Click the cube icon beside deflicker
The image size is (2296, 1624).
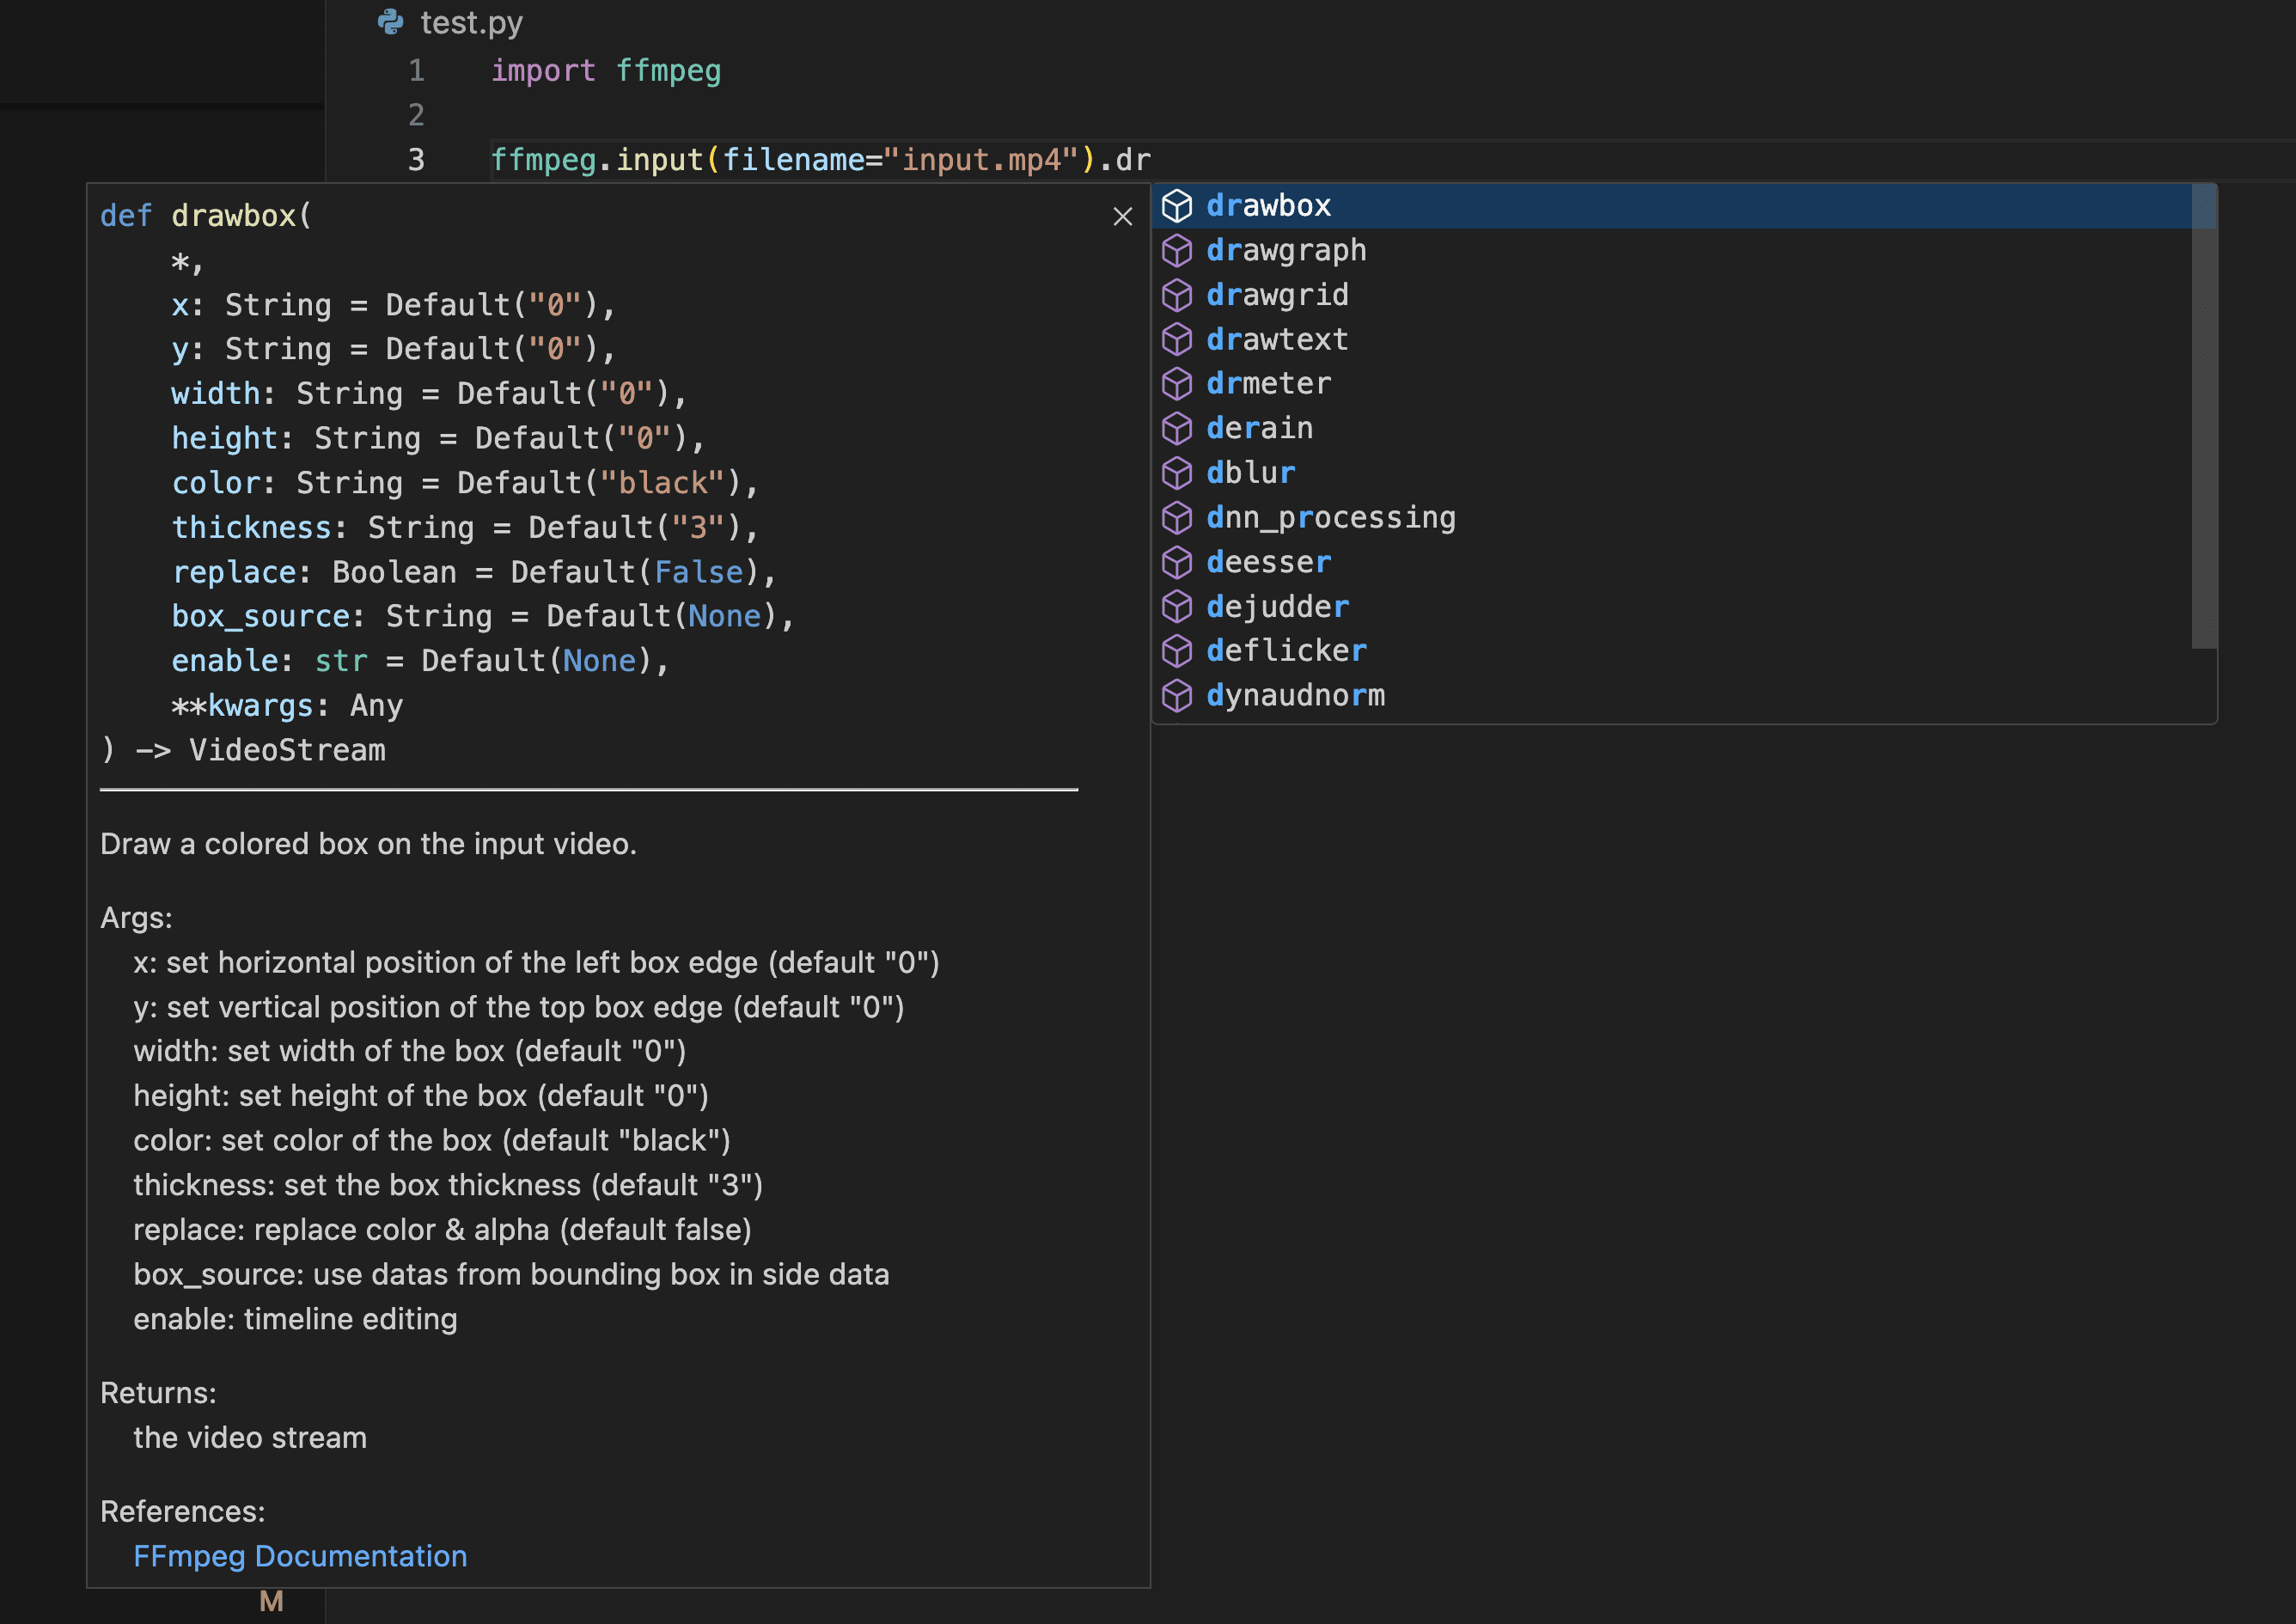(x=1178, y=650)
